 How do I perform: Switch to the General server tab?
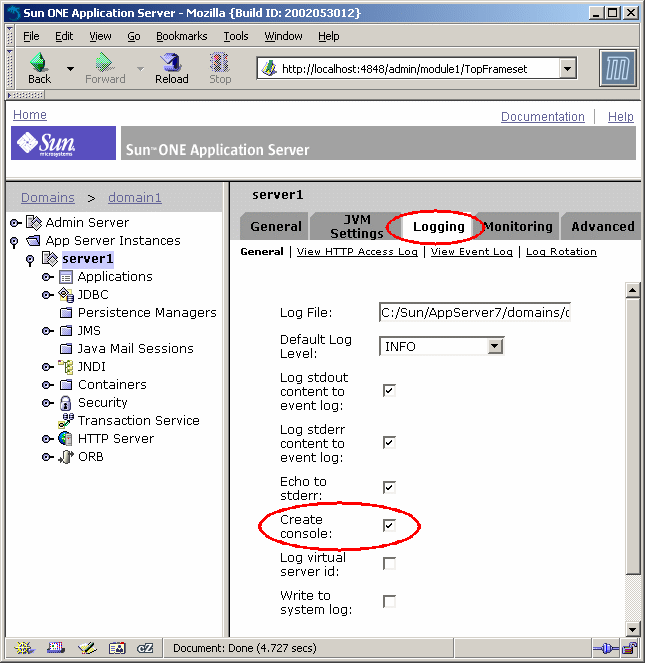pos(275,227)
